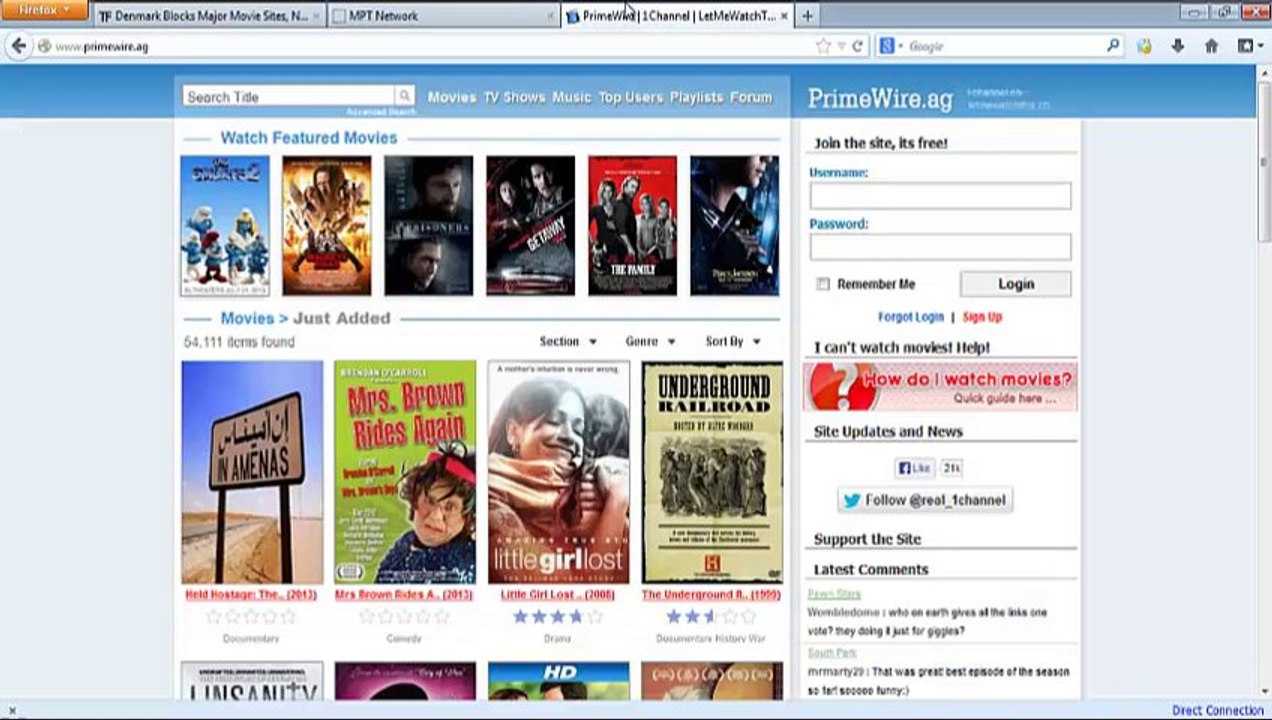The width and height of the screenshot is (1272, 720).
Task: Click the Facebook Like button
Action: coord(914,468)
